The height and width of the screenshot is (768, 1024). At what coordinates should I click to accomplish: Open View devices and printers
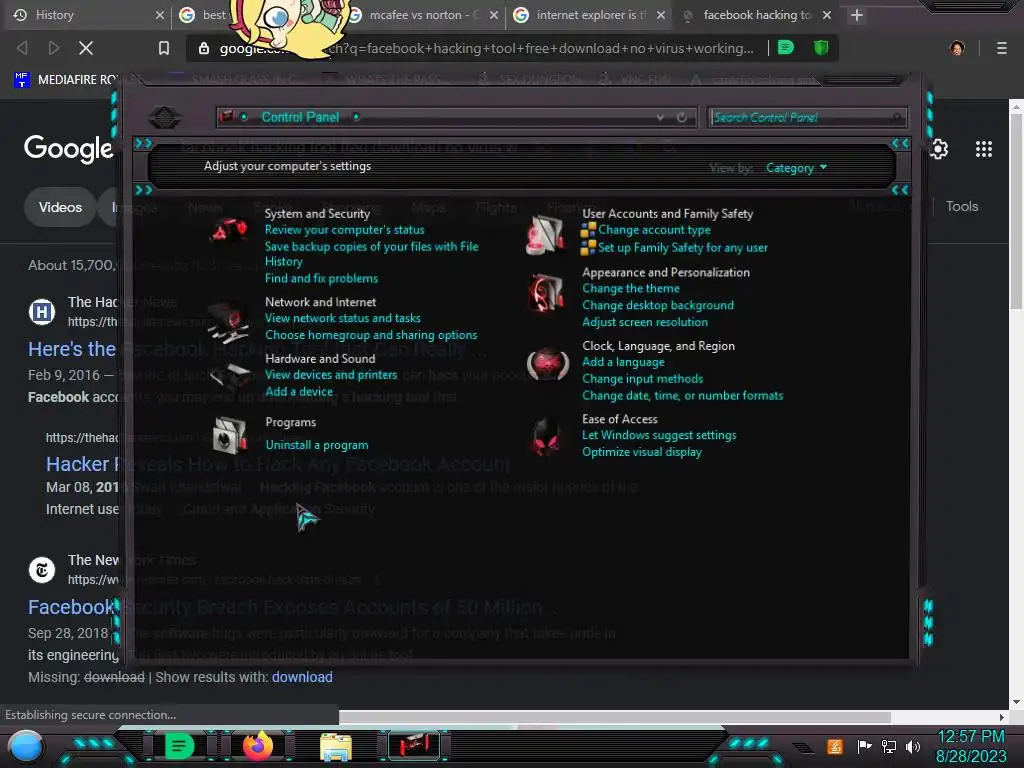(x=331, y=375)
